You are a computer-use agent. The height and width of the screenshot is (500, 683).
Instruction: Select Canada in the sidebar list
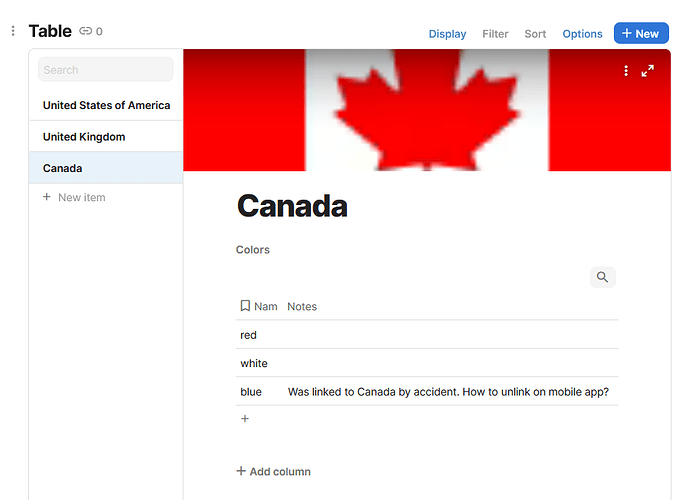click(x=106, y=168)
